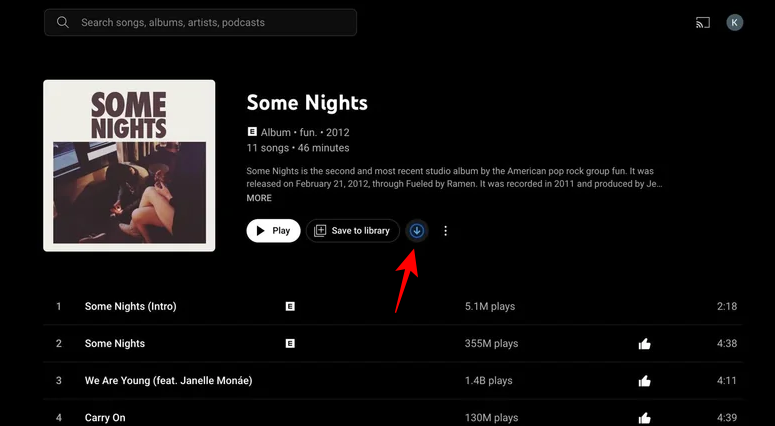Toggle like on Carry On track
The width and height of the screenshot is (775, 426).
click(x=644, y=418)
